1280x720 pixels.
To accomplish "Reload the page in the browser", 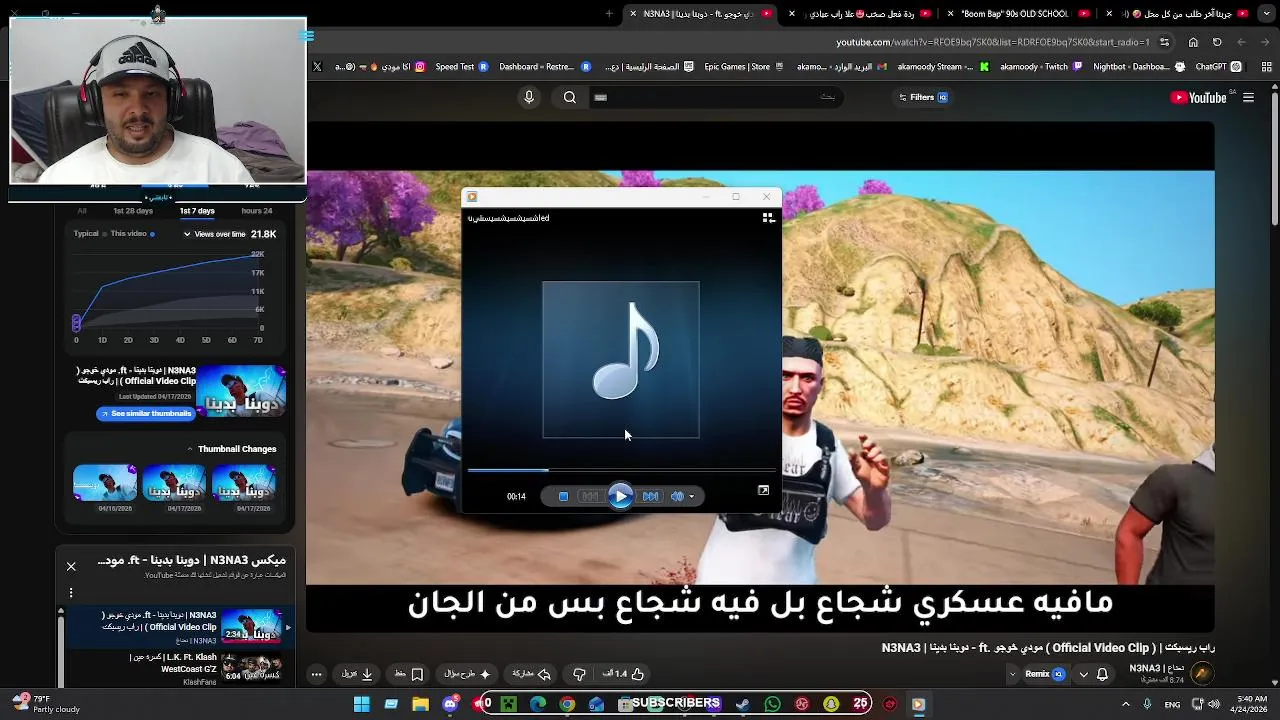I will click(1217, 42).
